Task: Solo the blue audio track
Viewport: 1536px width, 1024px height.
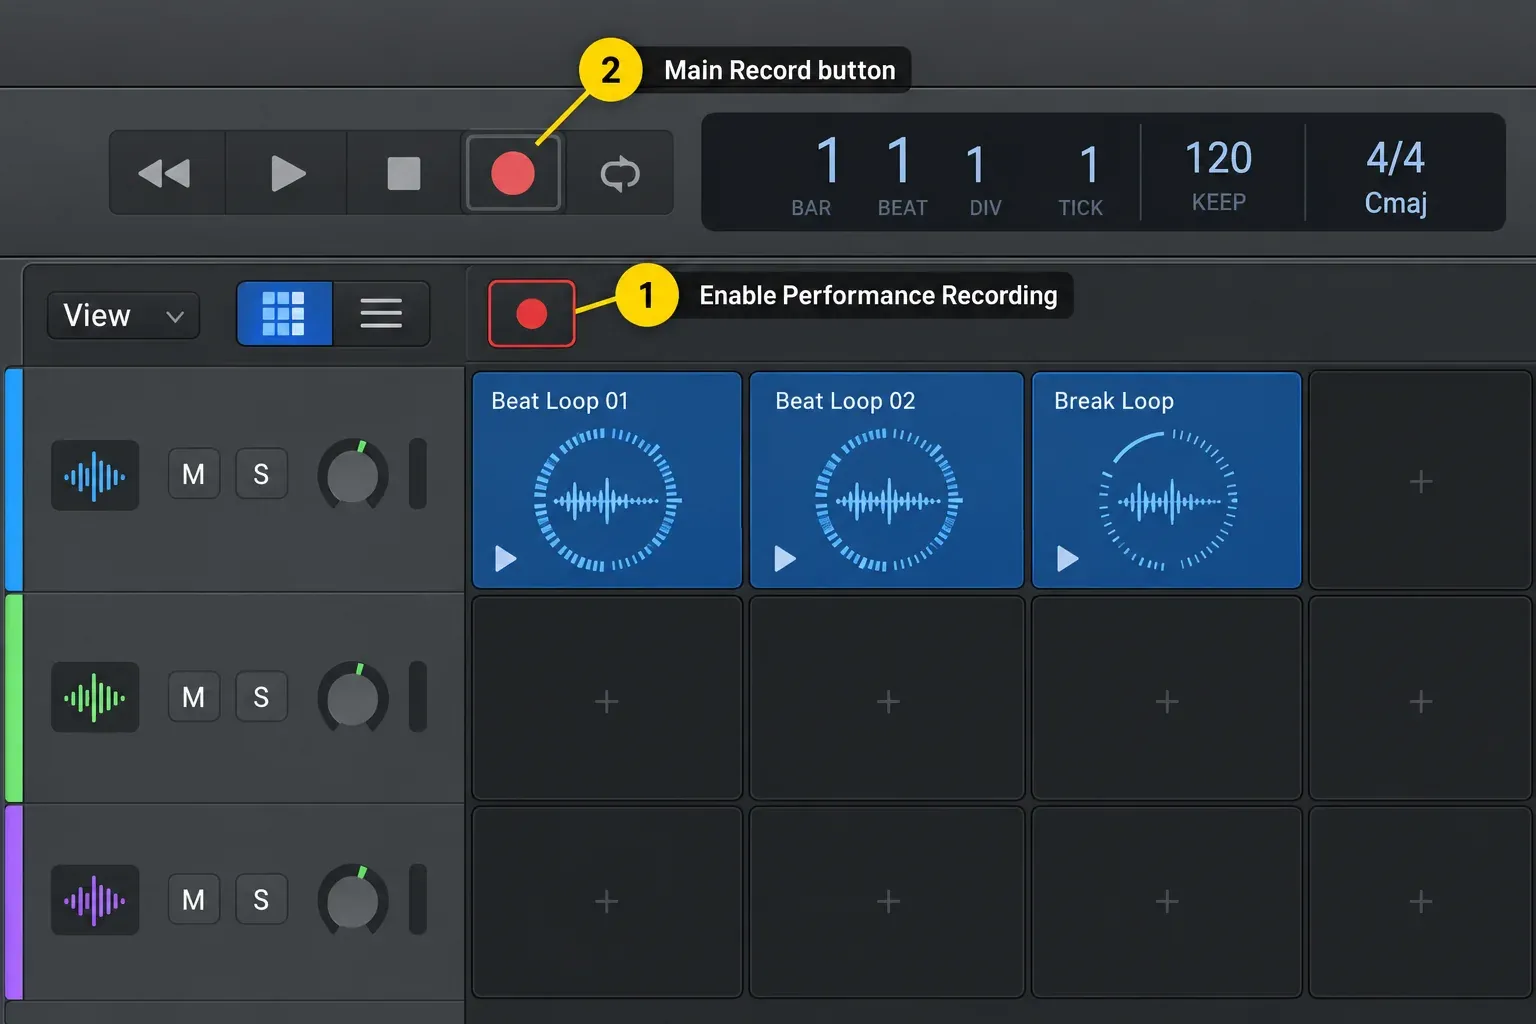Action: tap(261, 474)
